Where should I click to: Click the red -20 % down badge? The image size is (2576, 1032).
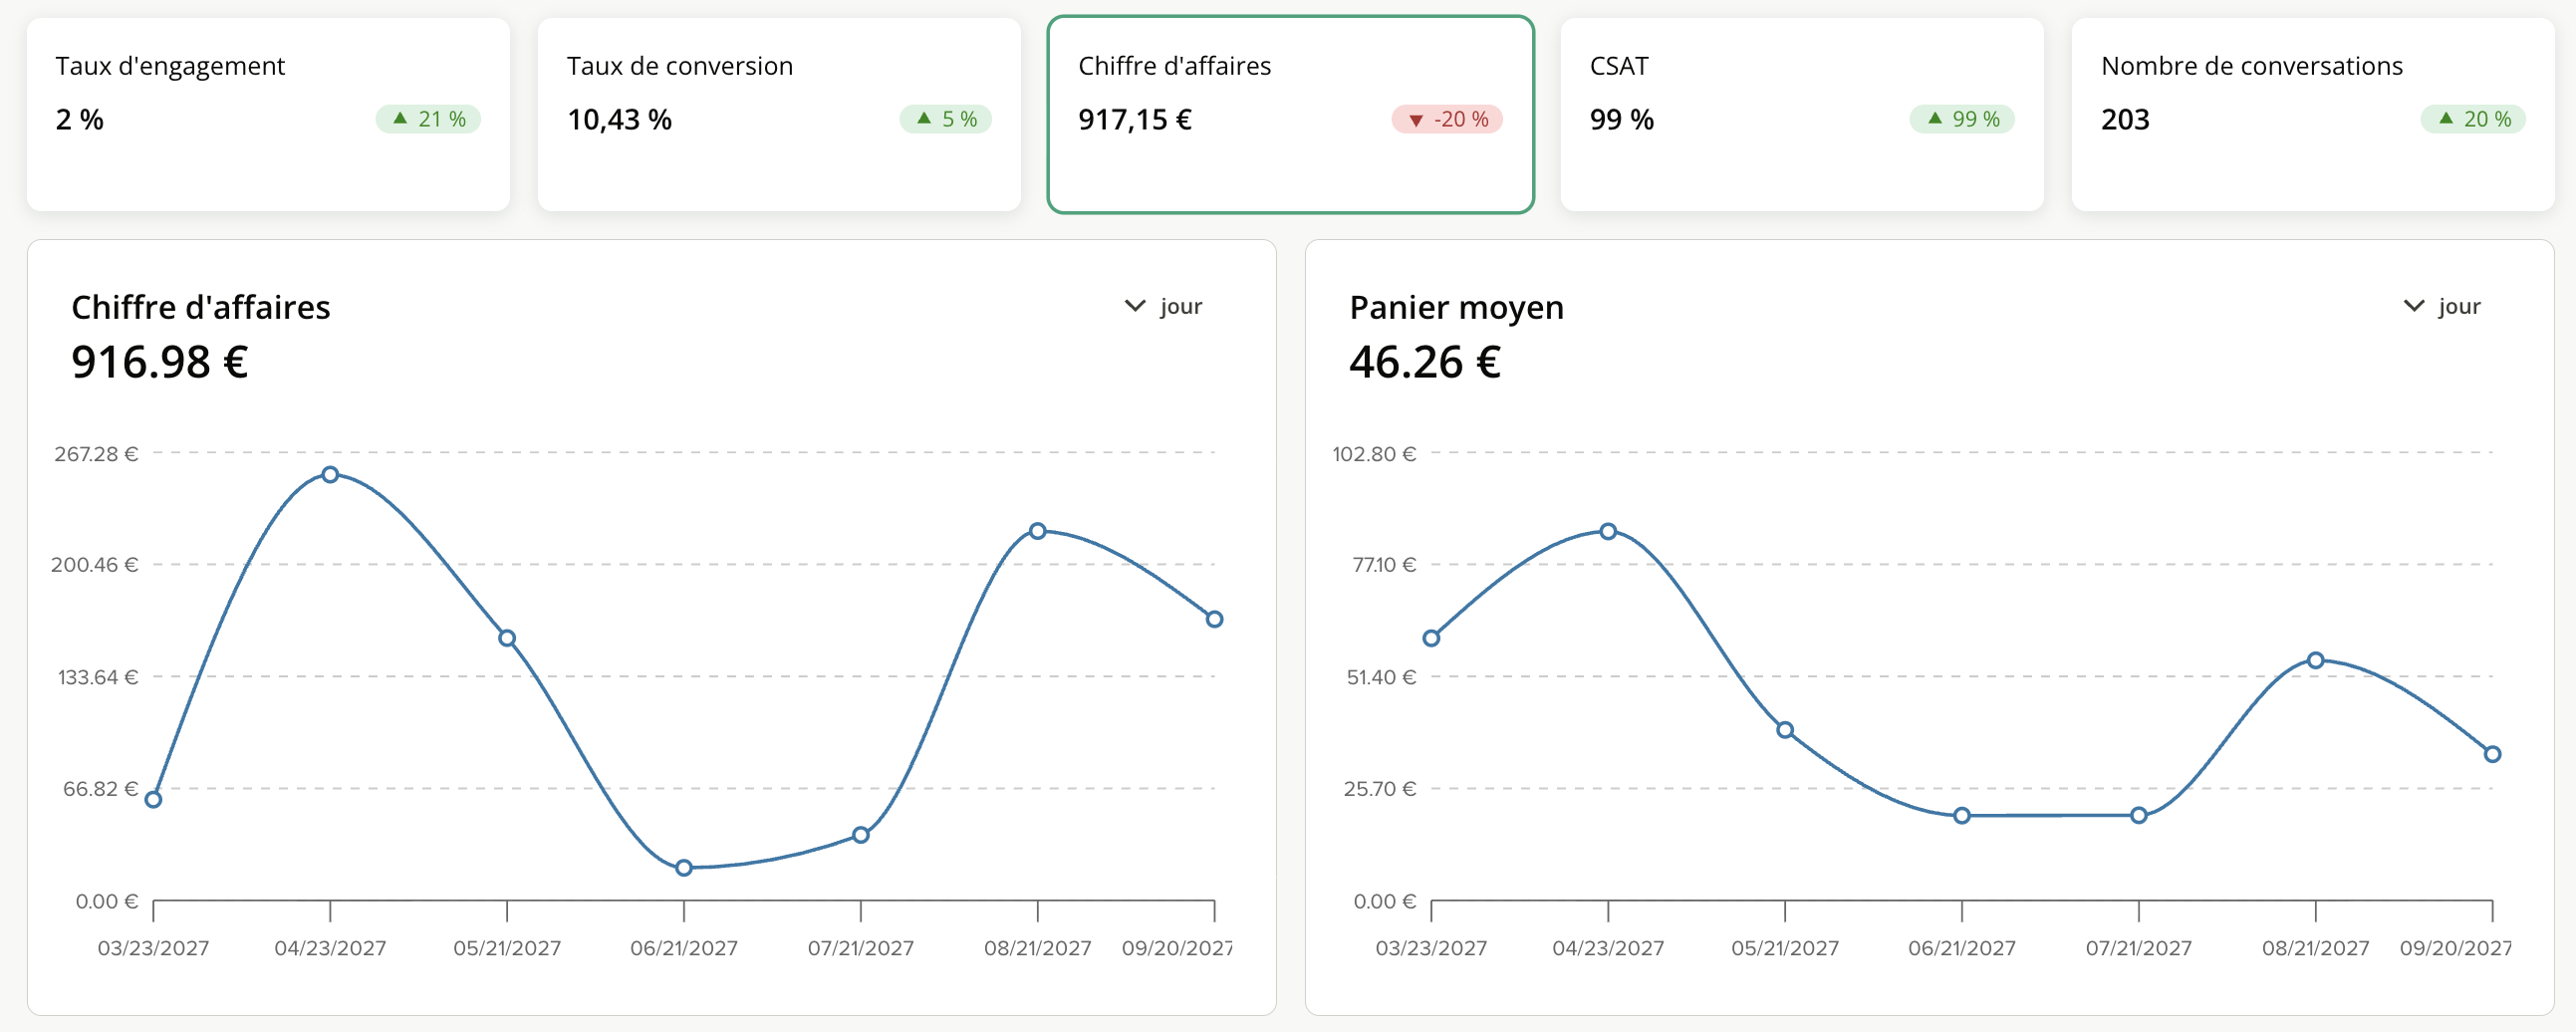click(1447, 119)
